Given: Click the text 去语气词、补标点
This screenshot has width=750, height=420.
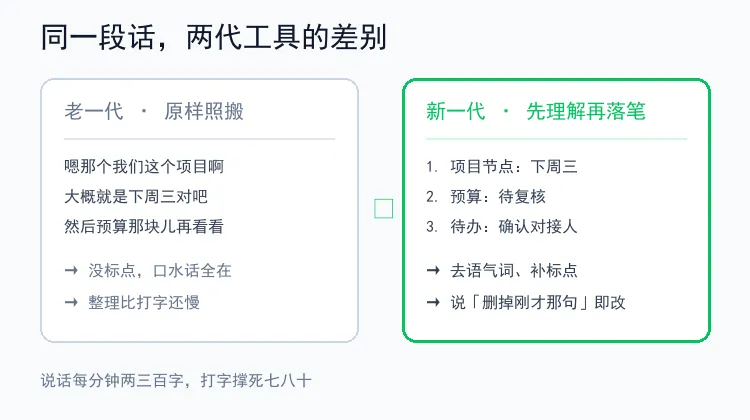Looking at the screenshot, I should pos(514,271).
